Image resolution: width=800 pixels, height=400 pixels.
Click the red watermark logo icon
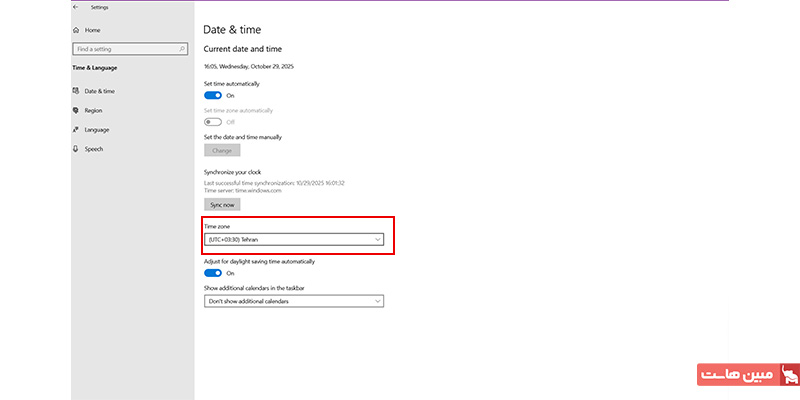tap(789, 377)
